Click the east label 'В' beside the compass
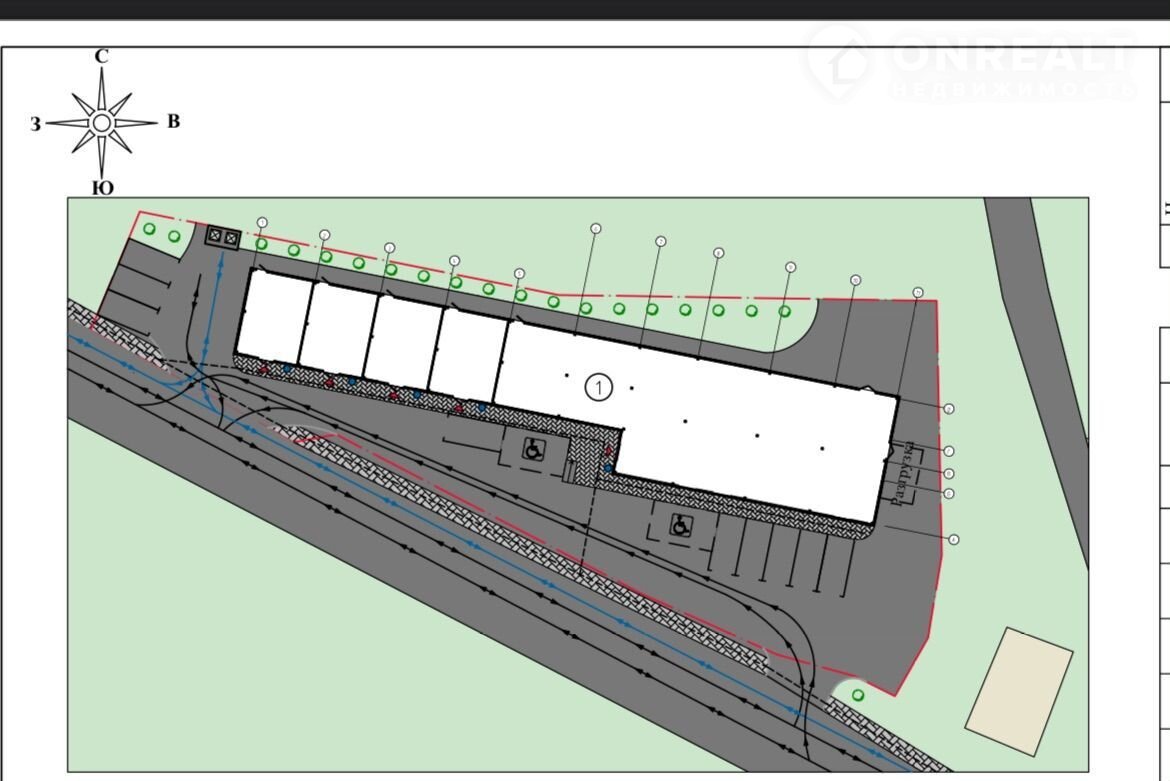This screenshot has width=1170, height=781. [x=173, y=122]
